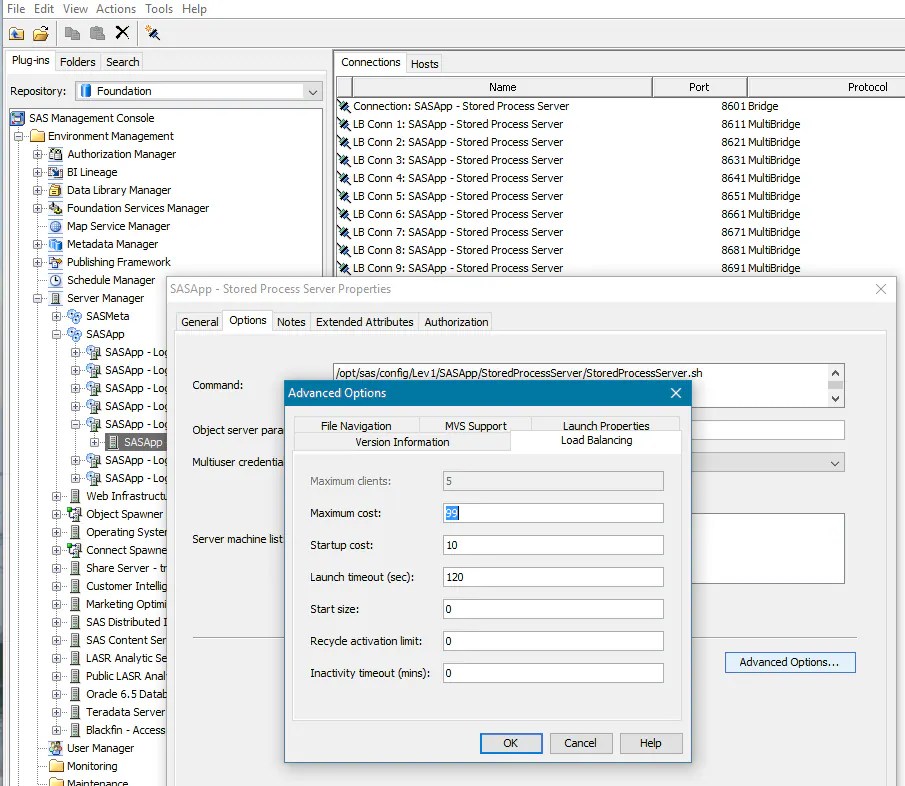Click the Authorization Manager icon
The image size is (905, 786).
(55, 154)
